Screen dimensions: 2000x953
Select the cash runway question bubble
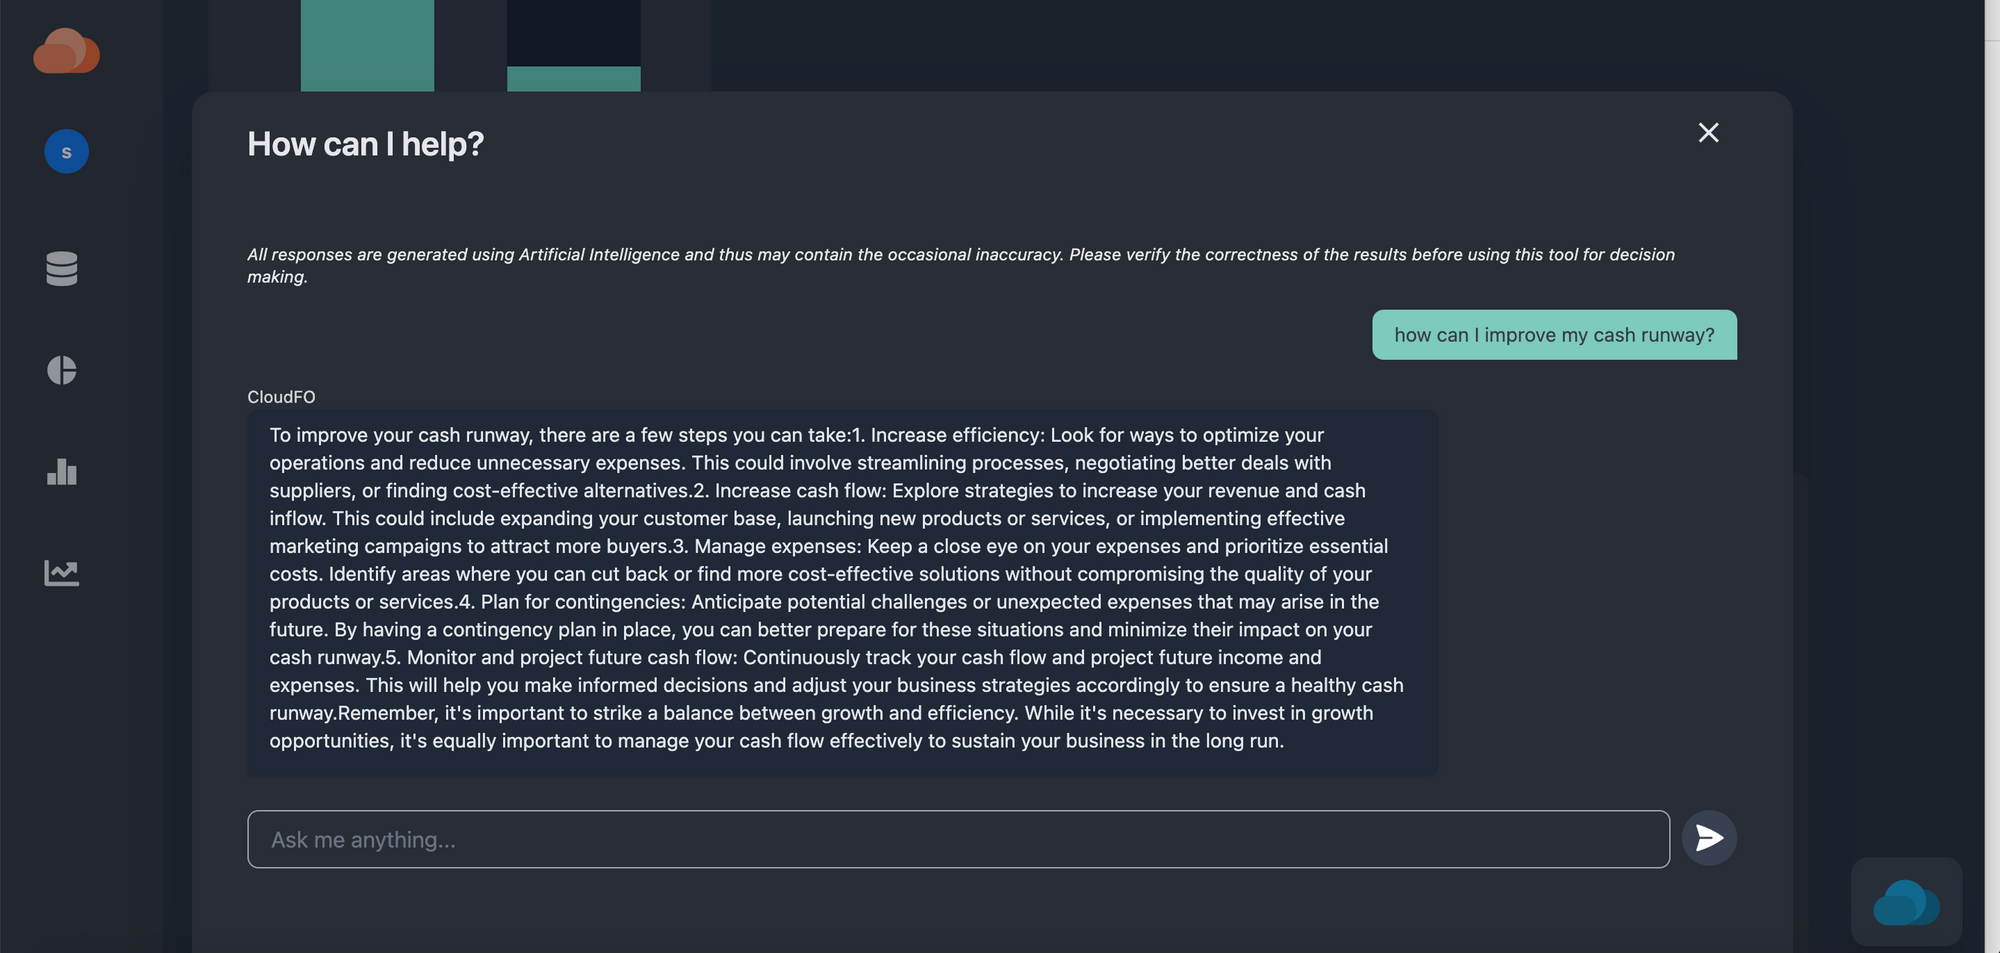[1554, 335]
